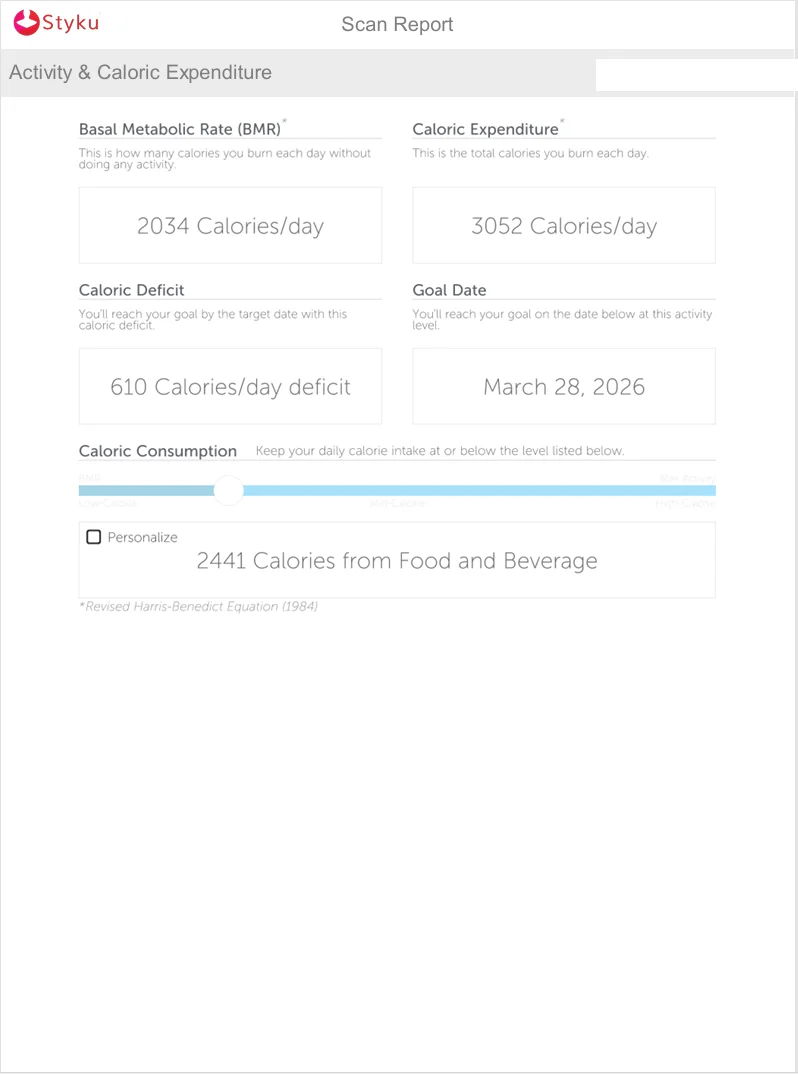Image resolution: width=798 pixels, height=1074 pixels.
Task: Click the March 28, 2026 goal date field
Action: pos(564,386)
